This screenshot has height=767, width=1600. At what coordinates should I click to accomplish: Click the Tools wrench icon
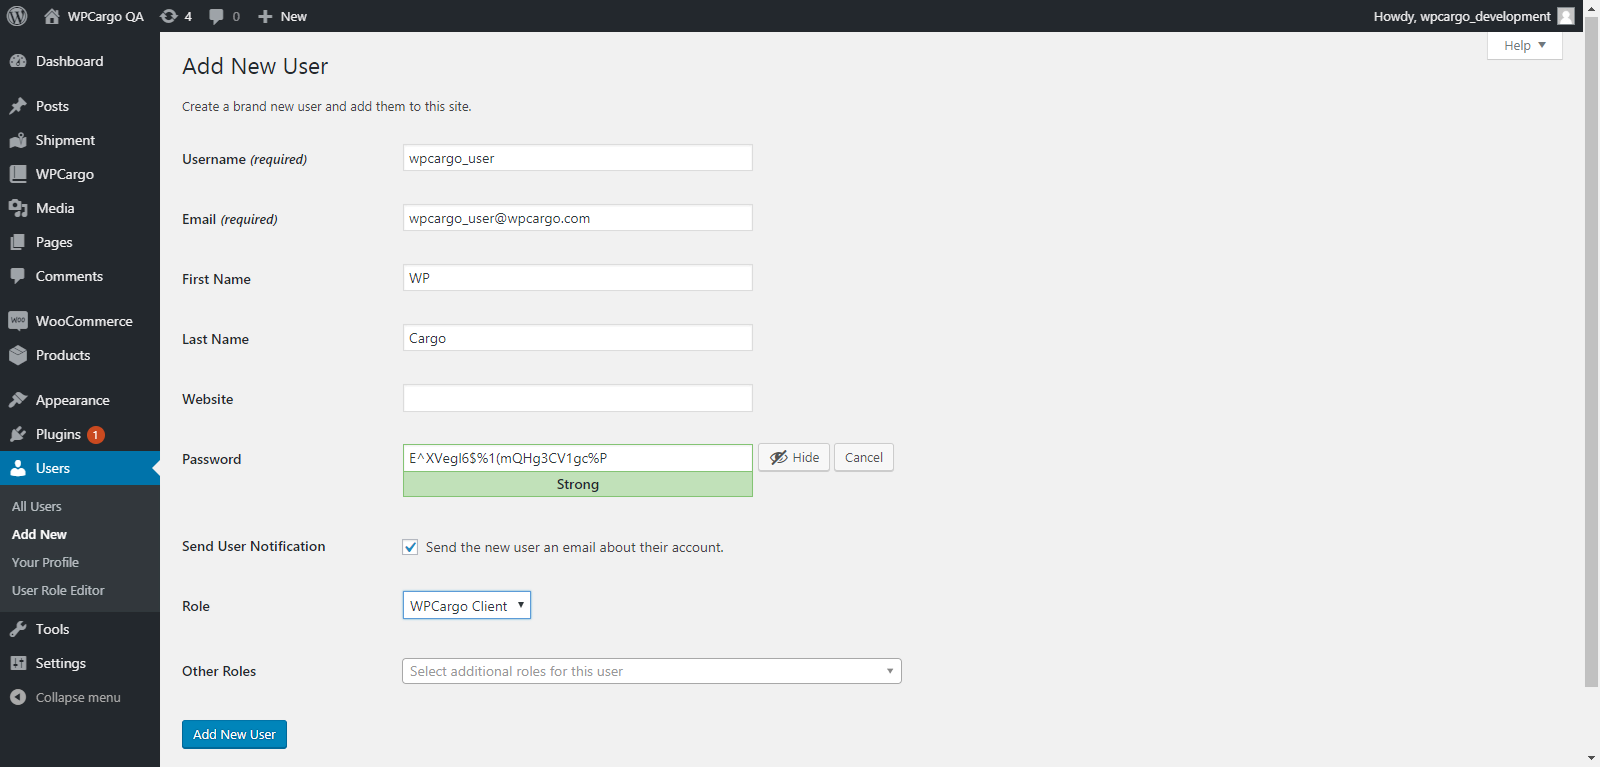[18, 629]
